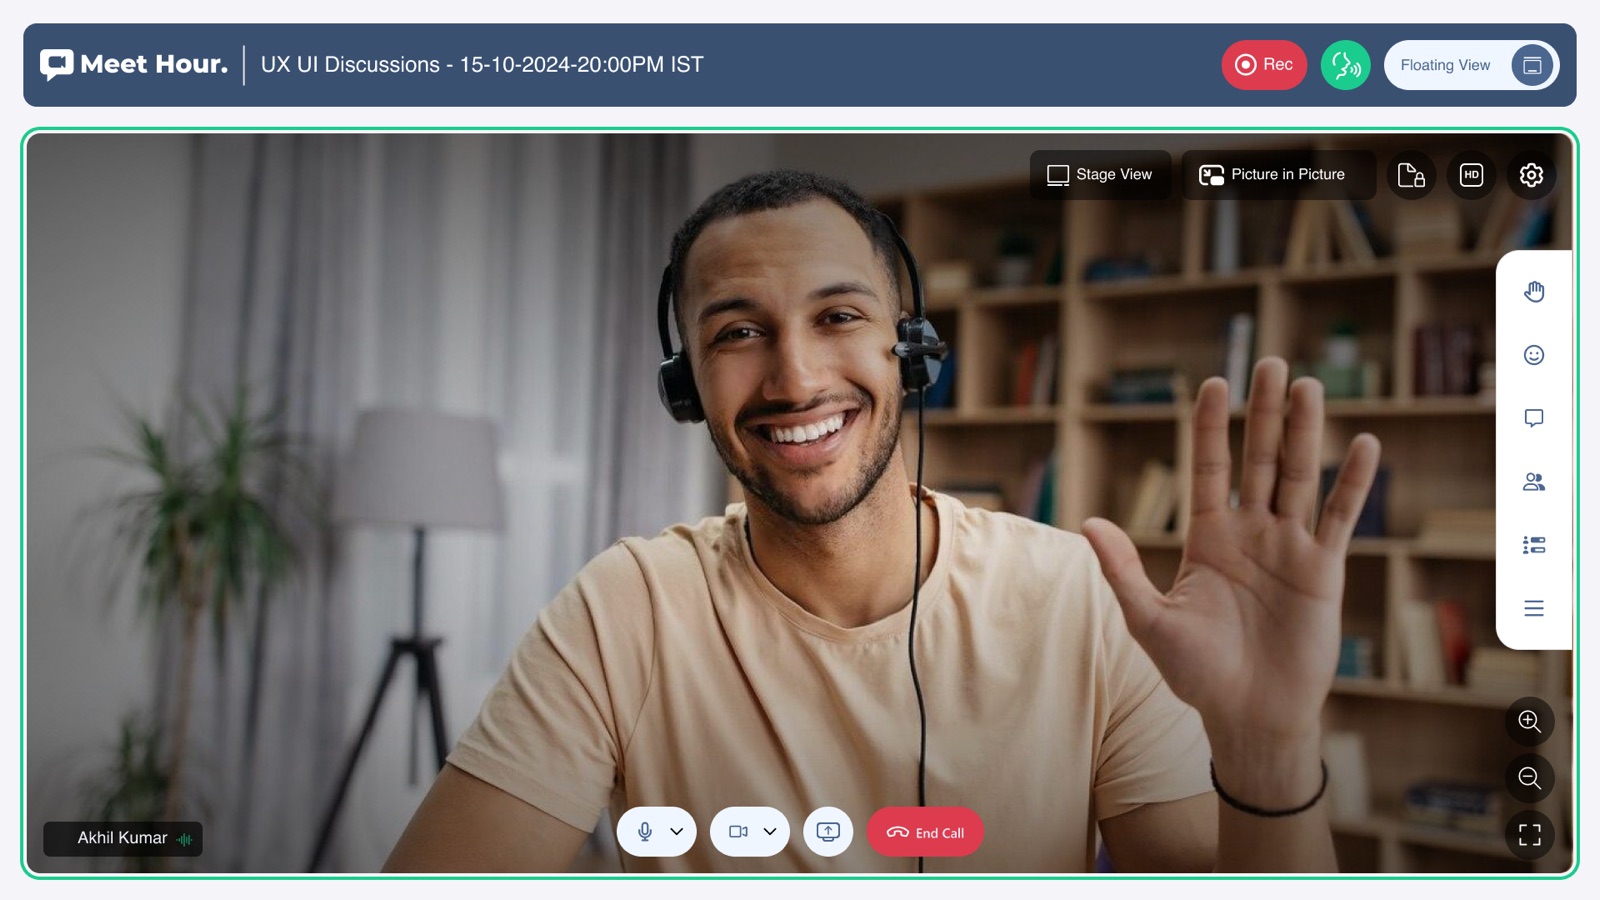Open the emoji reactions smiley
1600x900 pixels.
[x=1534, y=355]
